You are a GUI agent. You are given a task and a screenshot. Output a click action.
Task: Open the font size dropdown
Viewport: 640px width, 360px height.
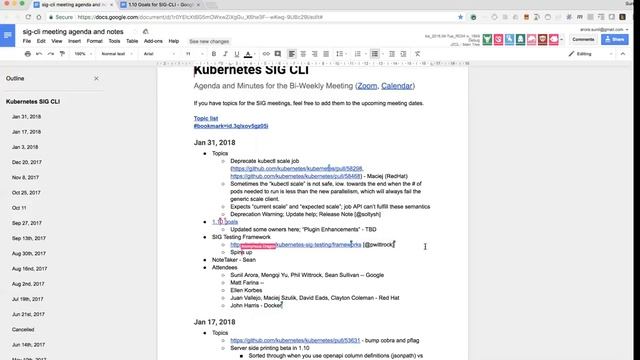point(194,54)
